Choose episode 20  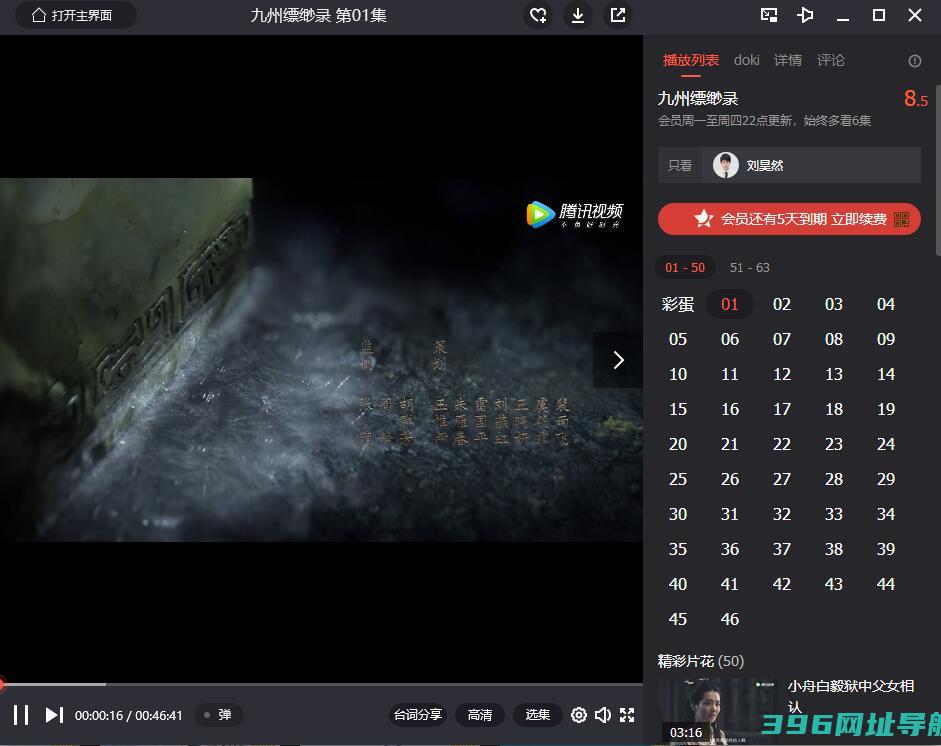678,444
